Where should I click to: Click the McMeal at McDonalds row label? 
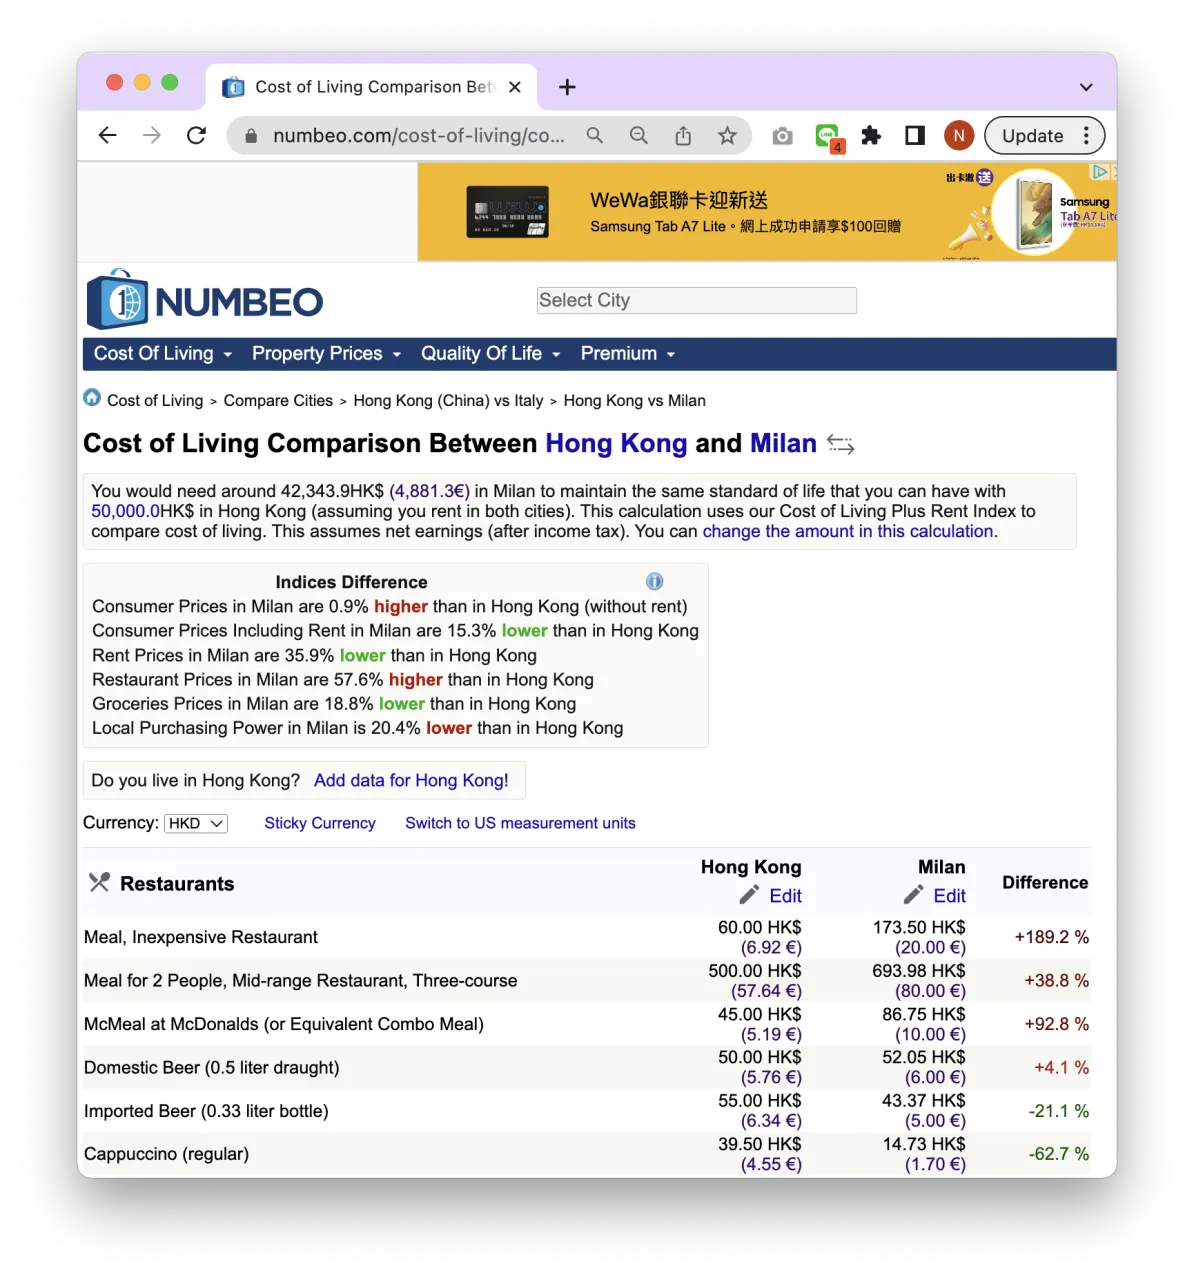pyautogui.click(x=284, y=1024)
